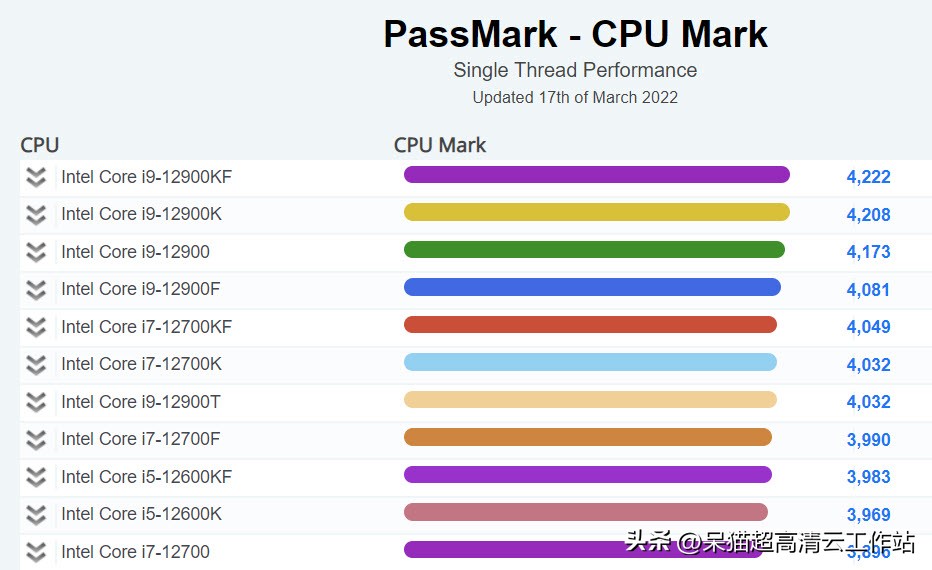Expand the Intel Core i9-12900K row chevron
Image resolution: width=932 pixels, height=570 pixels.
coord(36,214)
